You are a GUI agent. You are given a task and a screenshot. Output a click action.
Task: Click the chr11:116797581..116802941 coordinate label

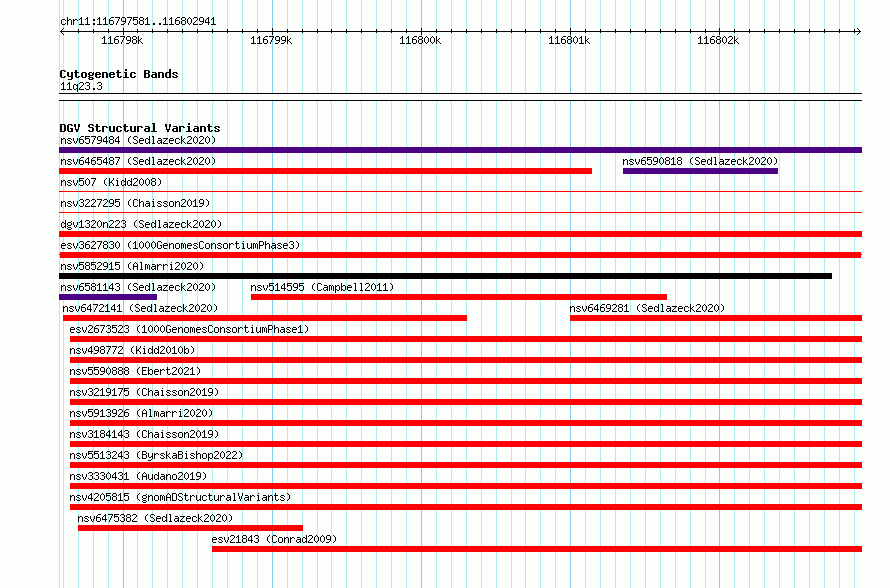point(138,22)
